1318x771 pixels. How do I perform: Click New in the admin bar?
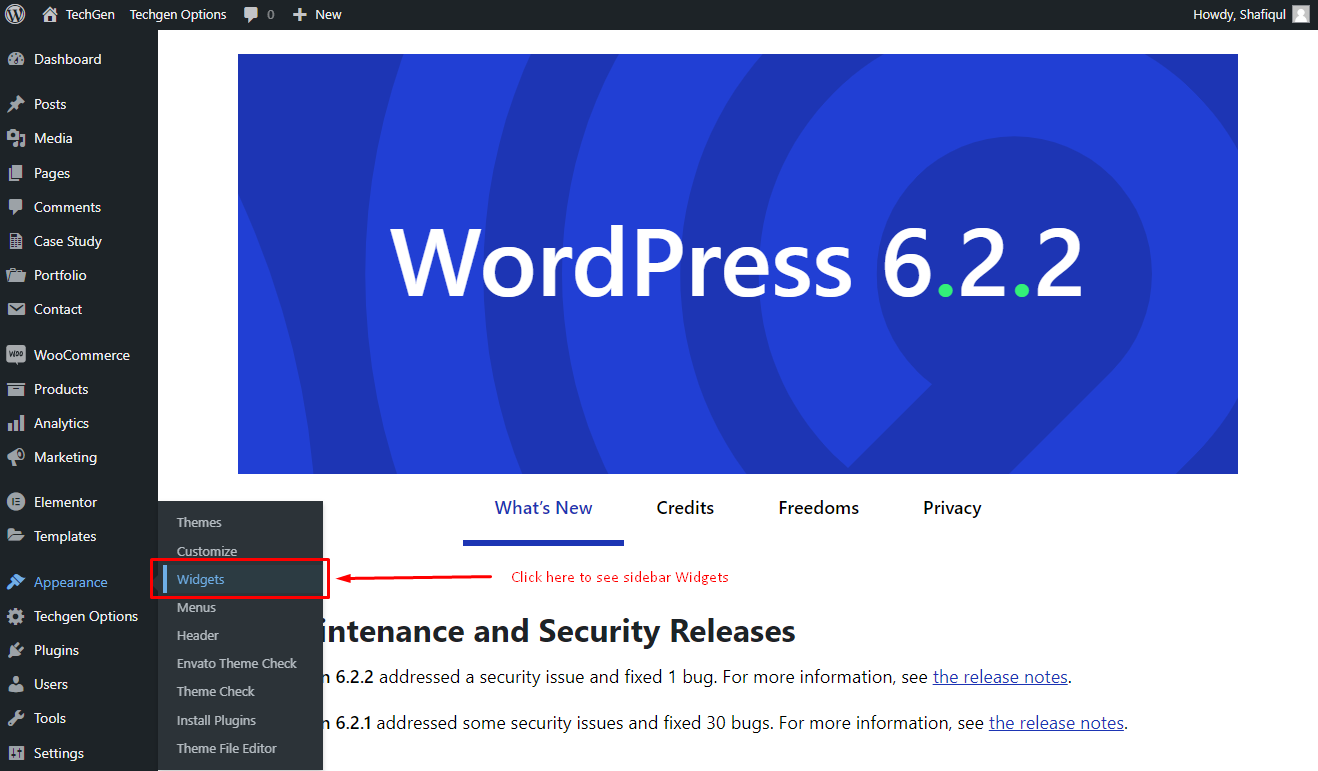[x=328, y=14]
